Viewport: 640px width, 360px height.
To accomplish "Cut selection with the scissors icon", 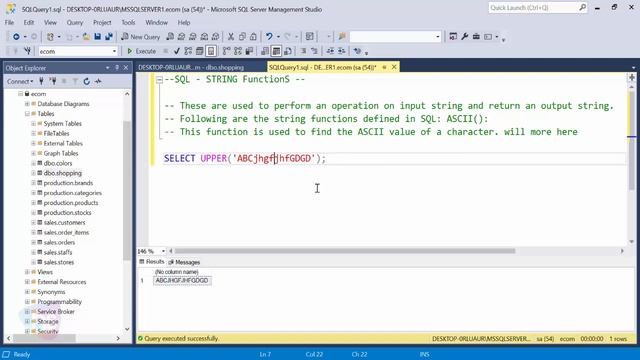I will (231, 37).
